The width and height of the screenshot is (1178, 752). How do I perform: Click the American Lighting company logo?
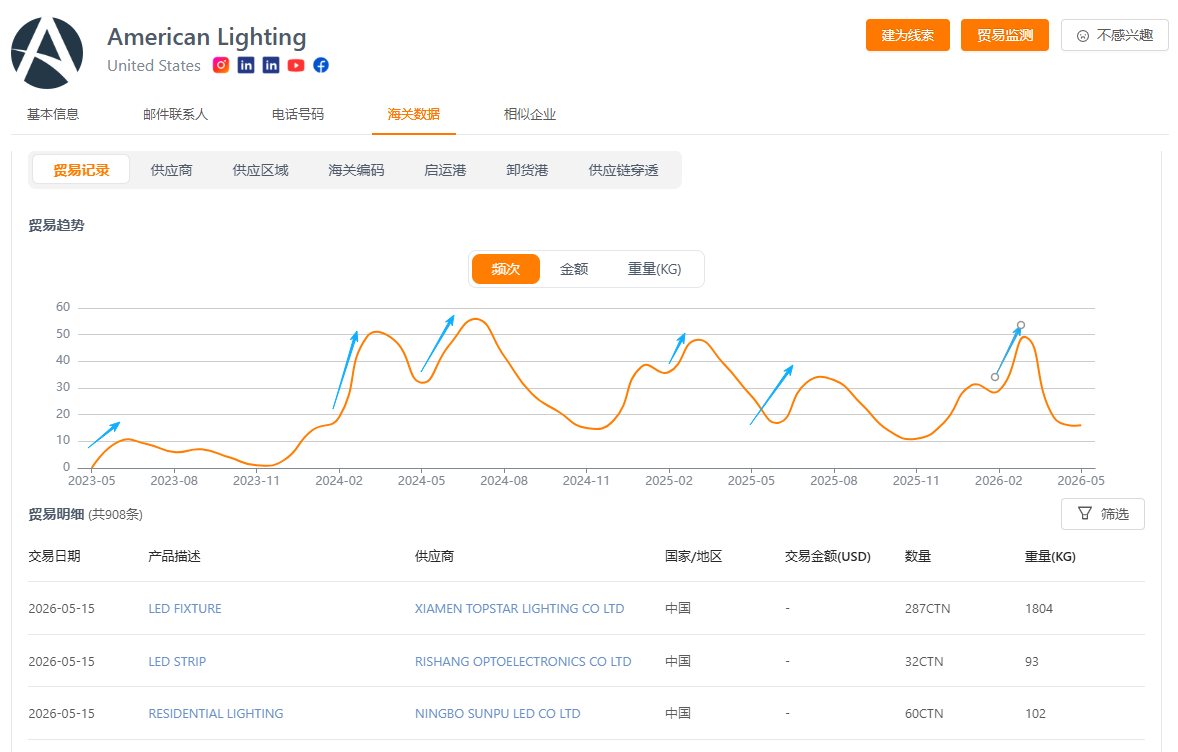point(47,53)
